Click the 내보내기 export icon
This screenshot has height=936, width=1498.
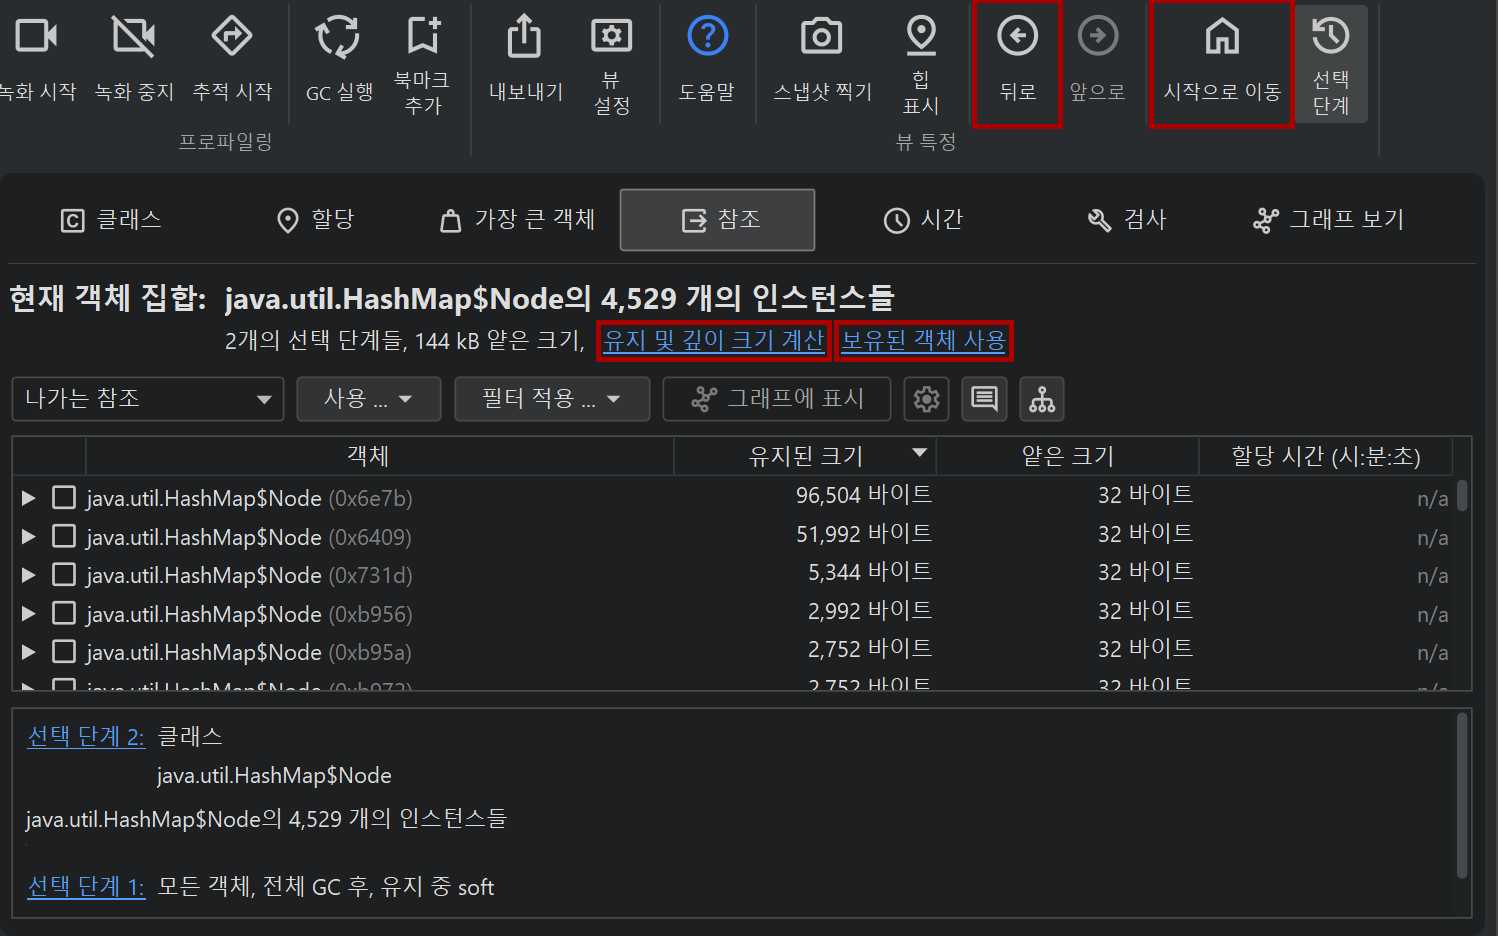coord(525,38)
